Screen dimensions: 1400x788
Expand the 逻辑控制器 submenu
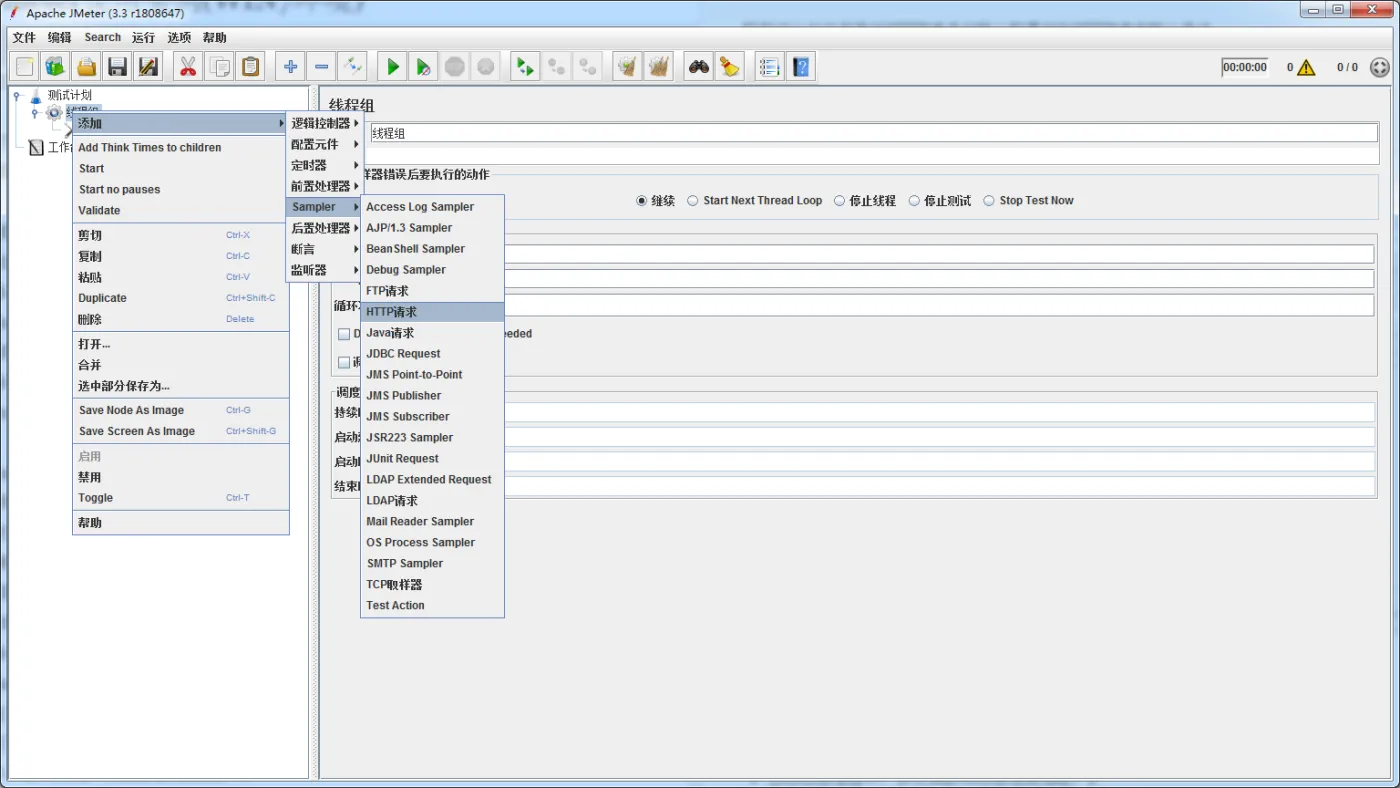click(323, 123)
